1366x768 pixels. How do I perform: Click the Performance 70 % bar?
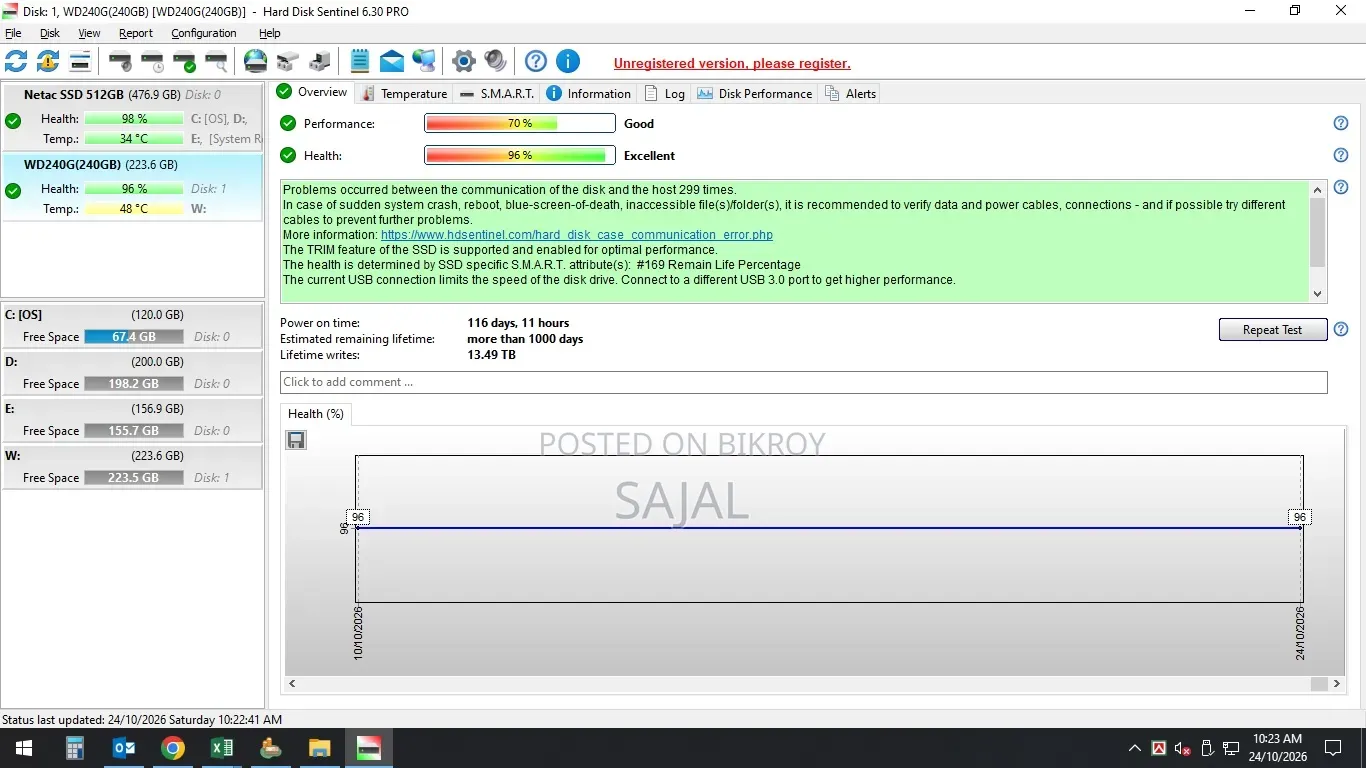[520, 123]
